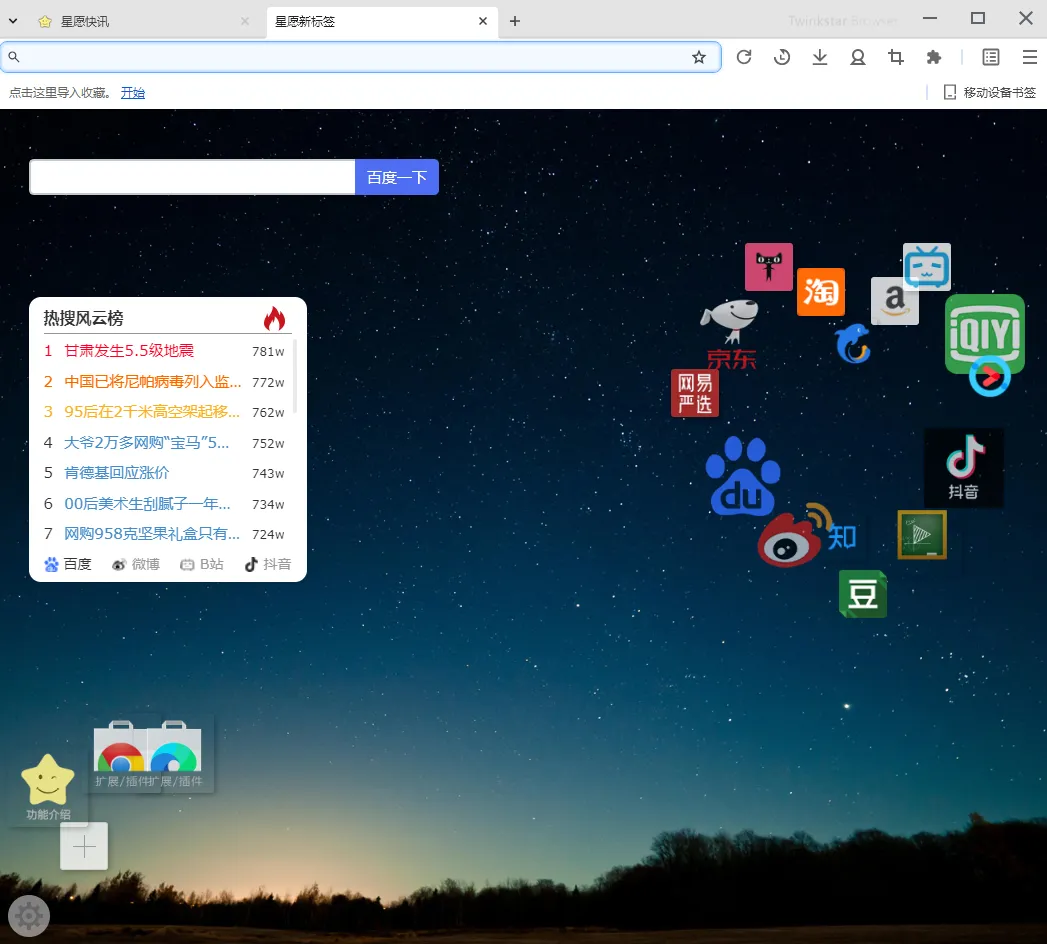The height and width of the screenshot is (944, 1047).
Task: Open hot search 甘肃发生5.5级地震
Action: point(129,350)
